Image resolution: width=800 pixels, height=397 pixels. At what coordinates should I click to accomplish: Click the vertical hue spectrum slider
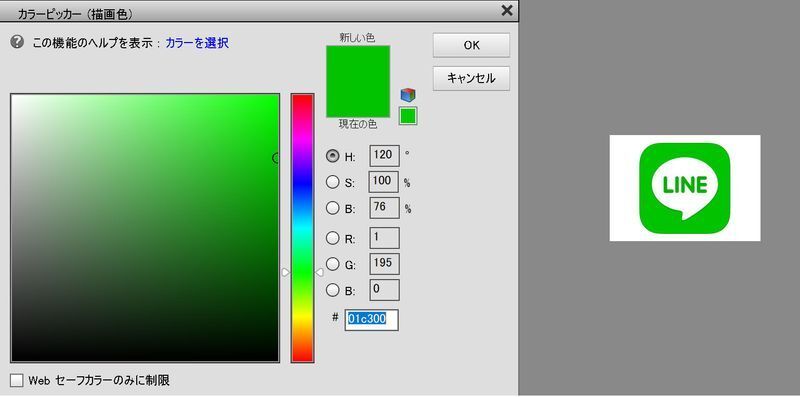[303, 228]
